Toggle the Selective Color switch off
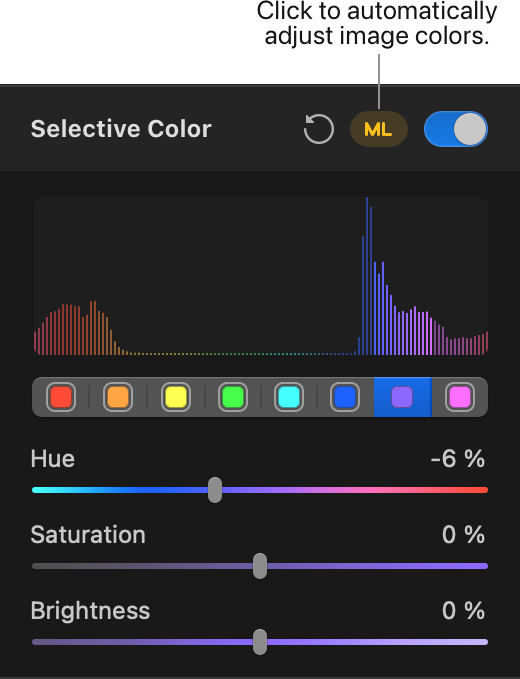The image size is (520, 679). pos(456,129)
